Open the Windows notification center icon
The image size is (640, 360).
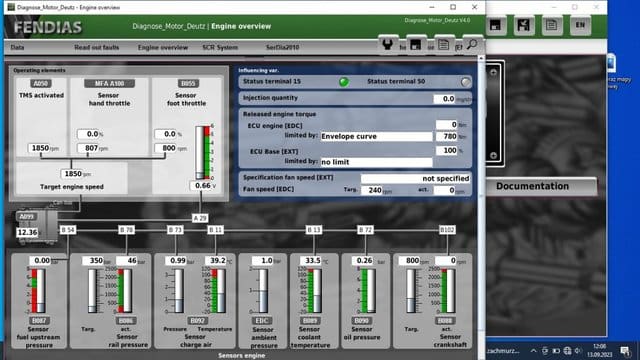tap(624, 351)
